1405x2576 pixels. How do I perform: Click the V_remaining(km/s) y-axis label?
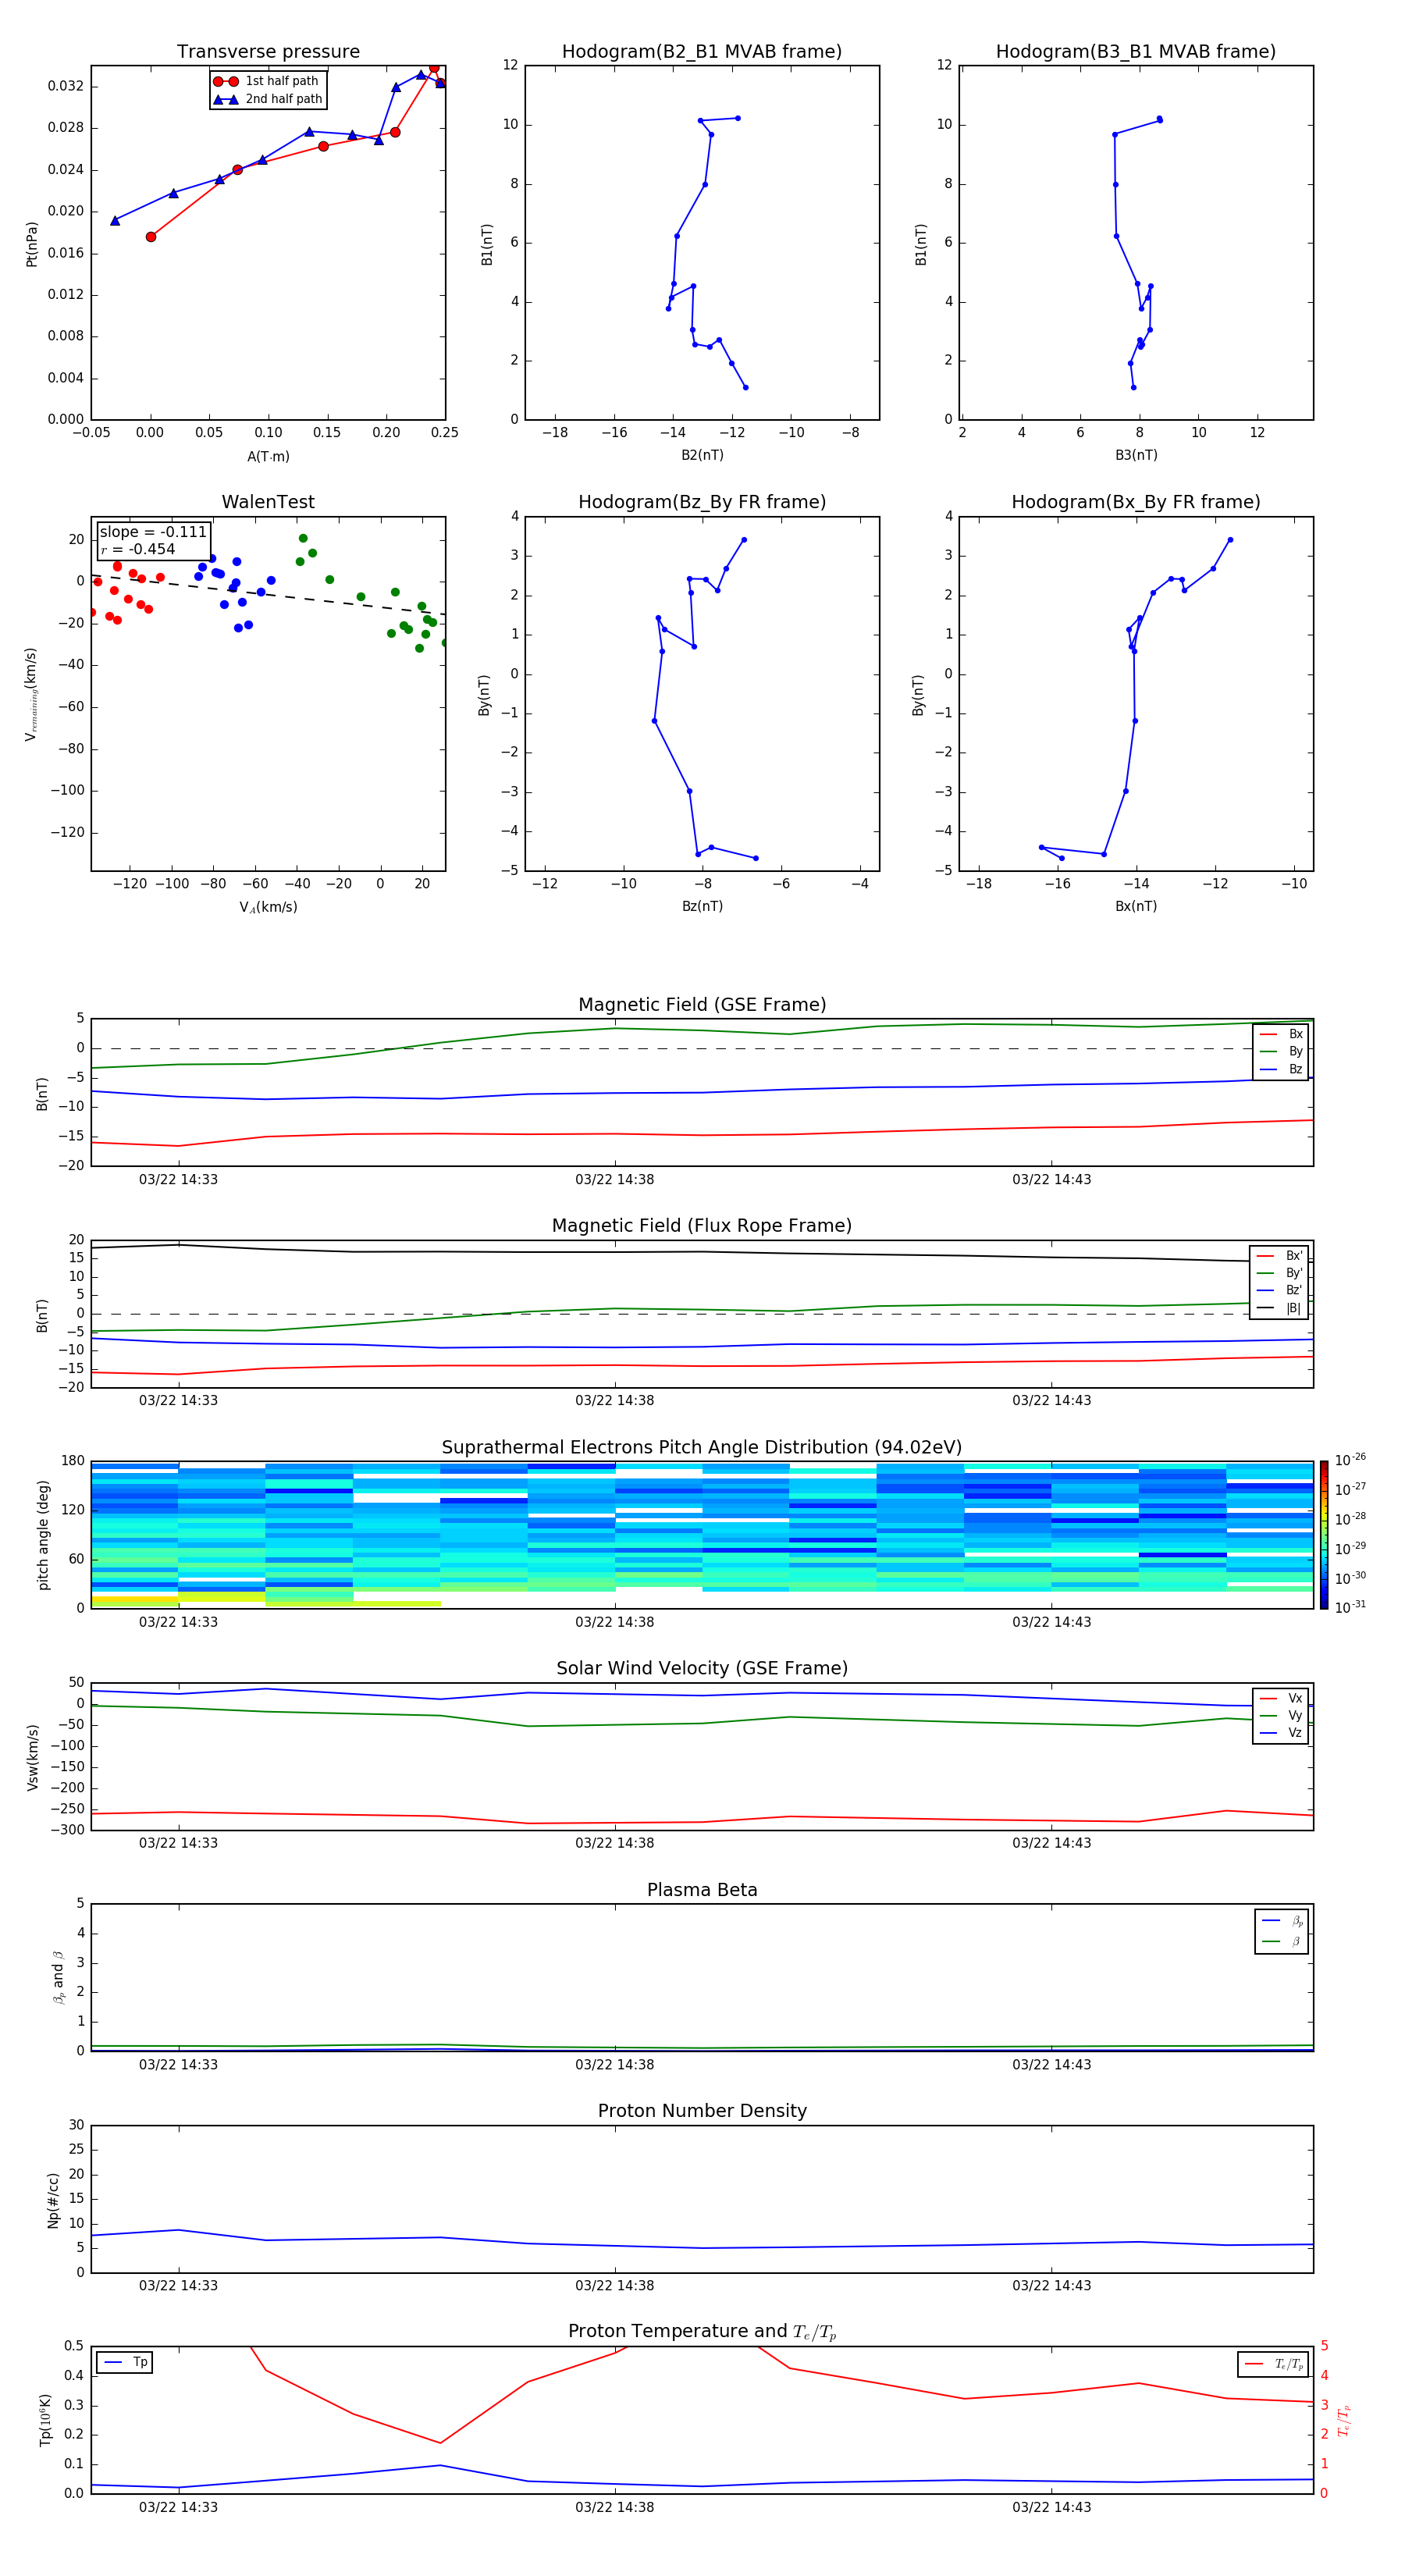pyautogui.click(x=31, y=694)
